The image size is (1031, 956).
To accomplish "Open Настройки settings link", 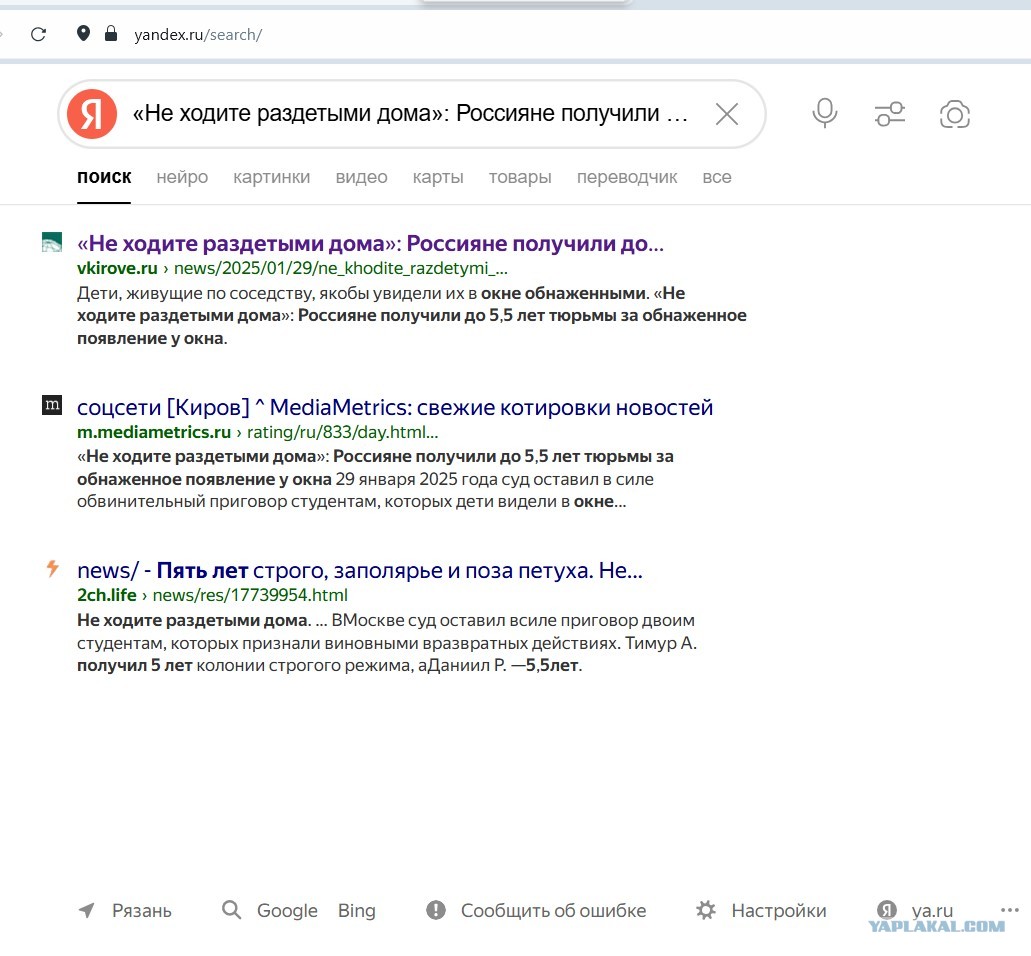I will pyautogui.click(x=779, y=911).
